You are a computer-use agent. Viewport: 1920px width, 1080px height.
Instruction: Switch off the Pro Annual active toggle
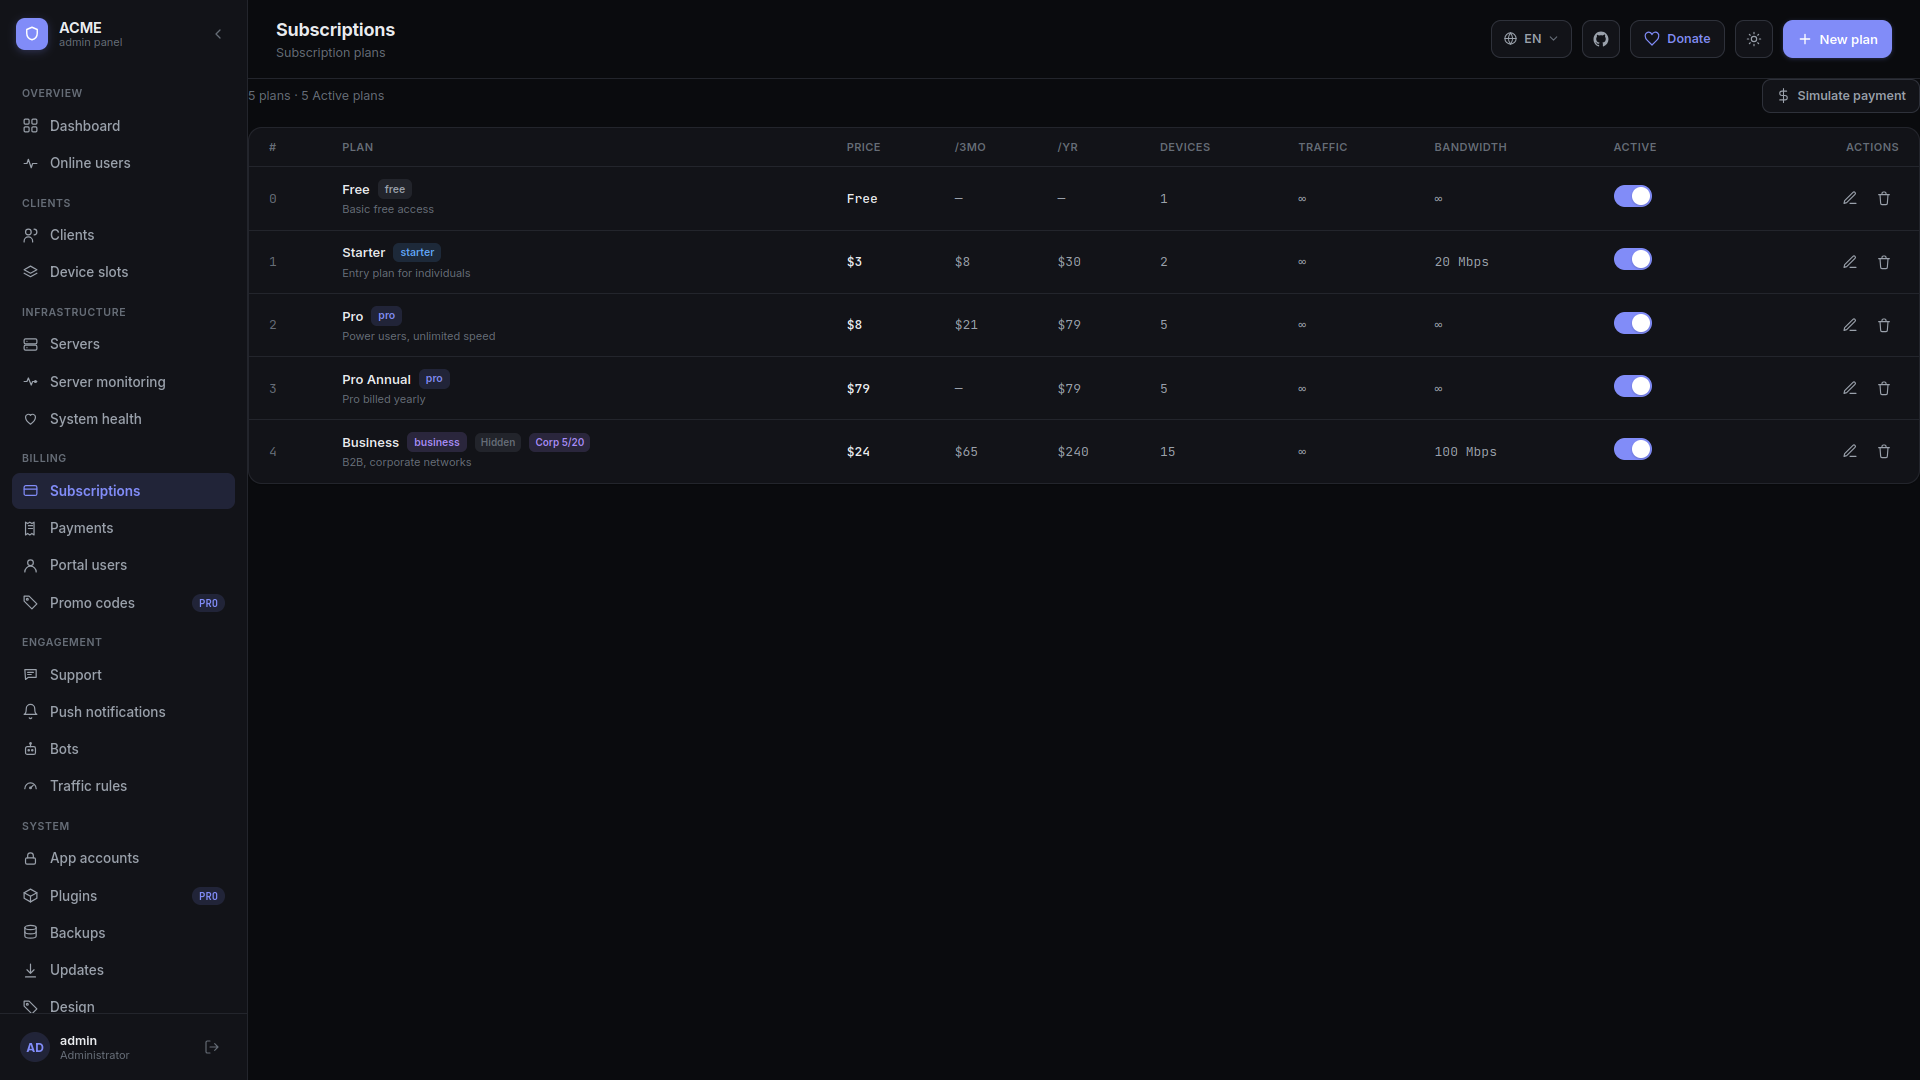(1633, 387)
